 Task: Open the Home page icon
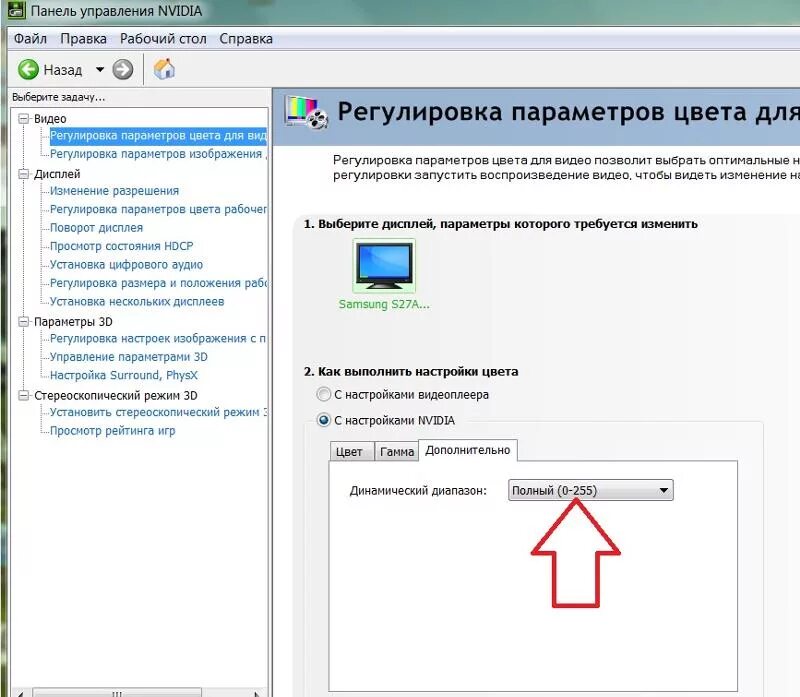point(164,69)
